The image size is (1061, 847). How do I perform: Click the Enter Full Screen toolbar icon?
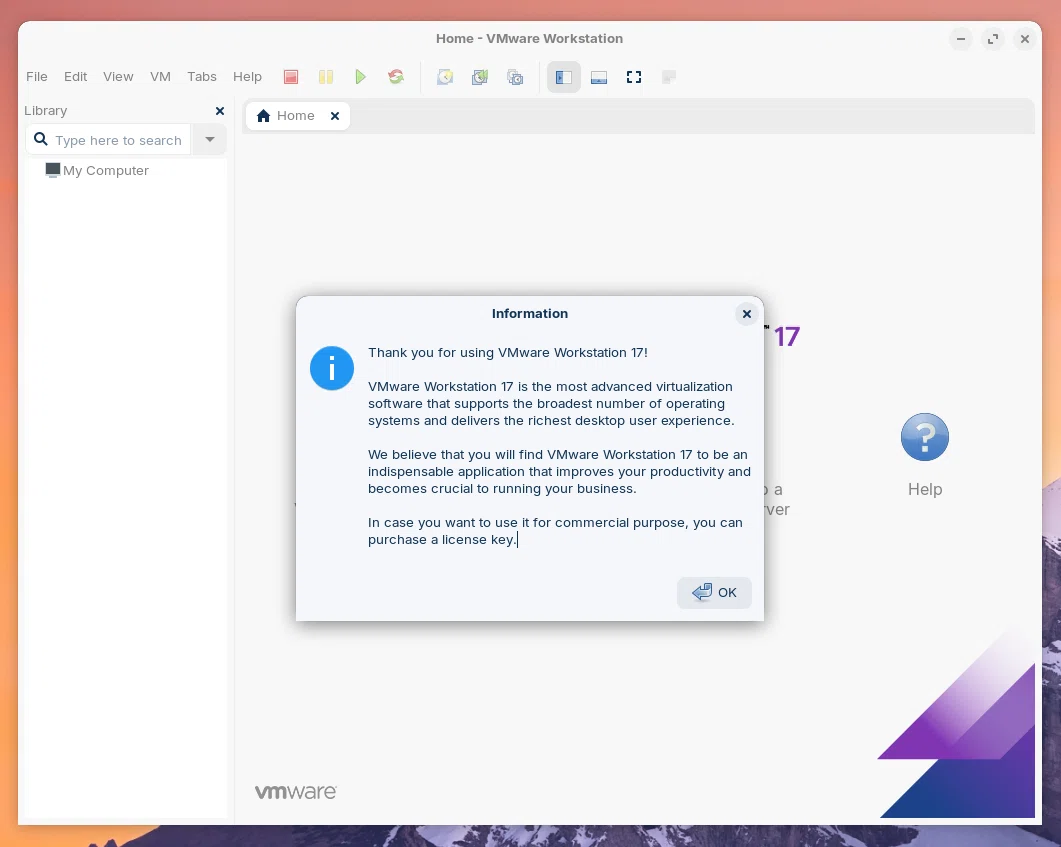click(634, 77)
